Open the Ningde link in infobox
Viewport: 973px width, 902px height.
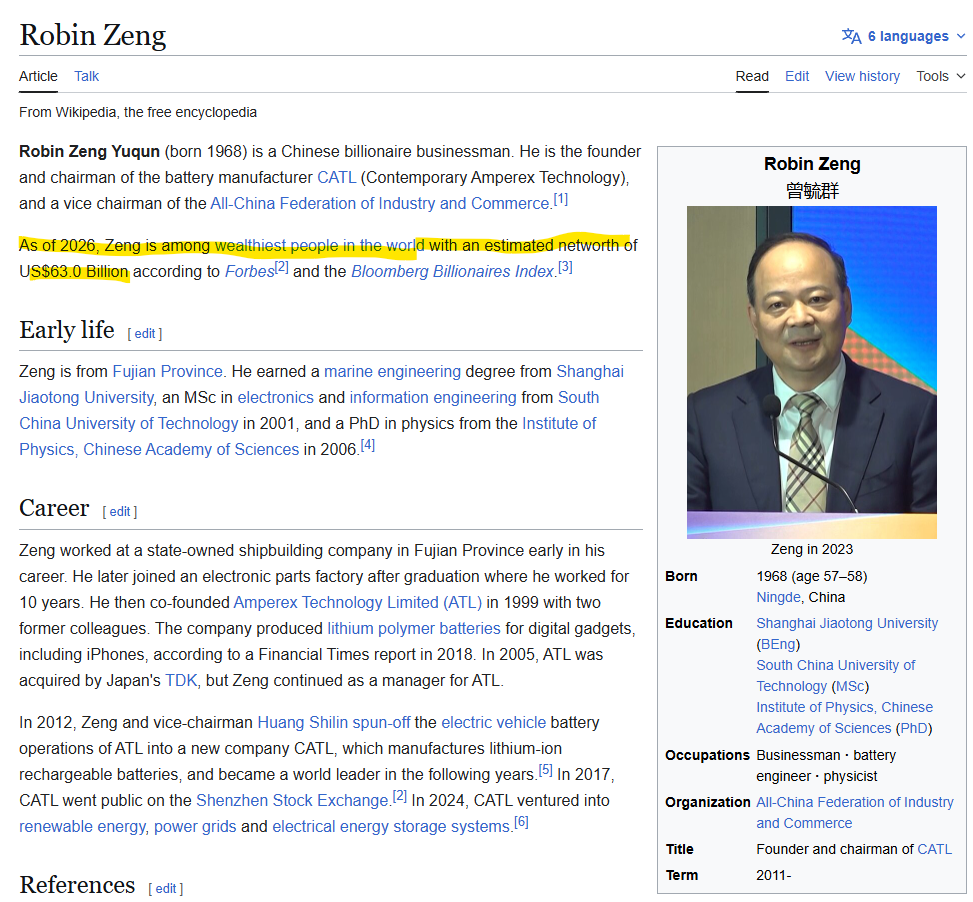click(x=778, y=597)
